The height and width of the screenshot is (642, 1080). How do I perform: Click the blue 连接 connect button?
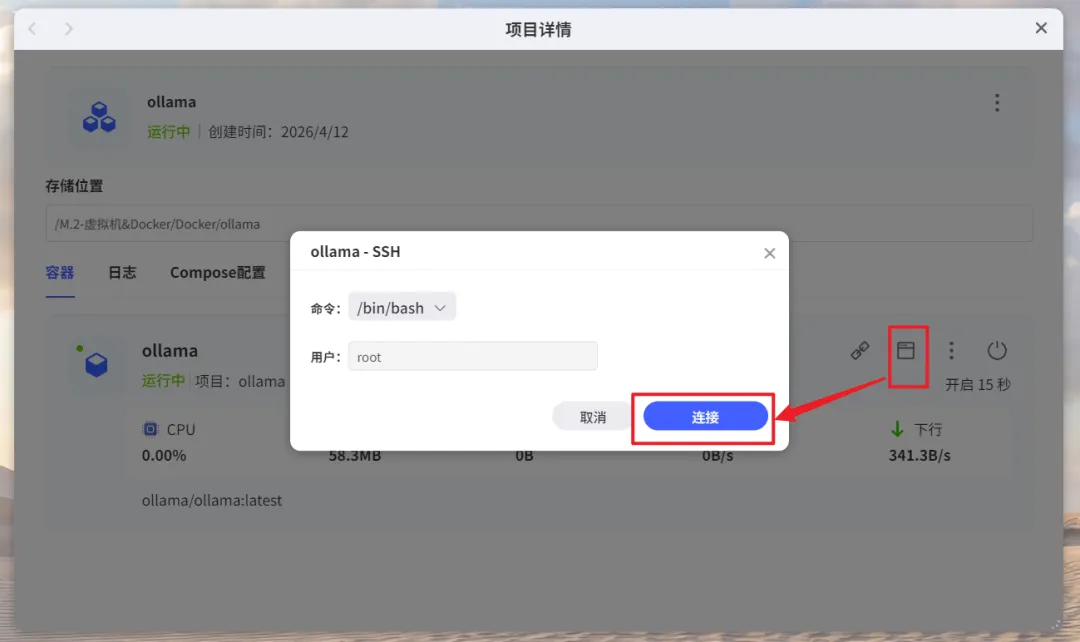[705, 417]
